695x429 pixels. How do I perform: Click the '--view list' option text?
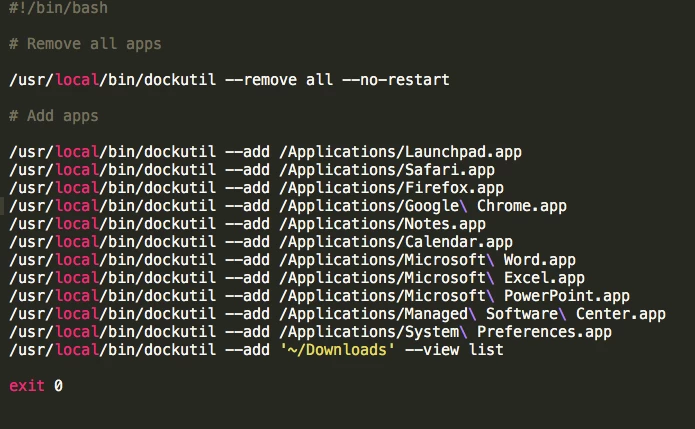(454, 350)
